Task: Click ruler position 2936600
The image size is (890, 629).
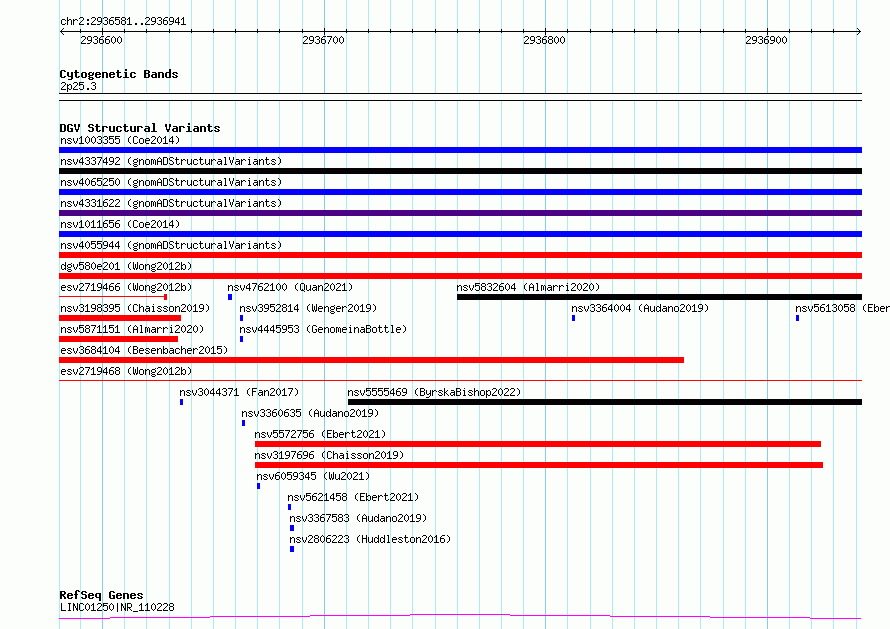Action: pos(101,40)
